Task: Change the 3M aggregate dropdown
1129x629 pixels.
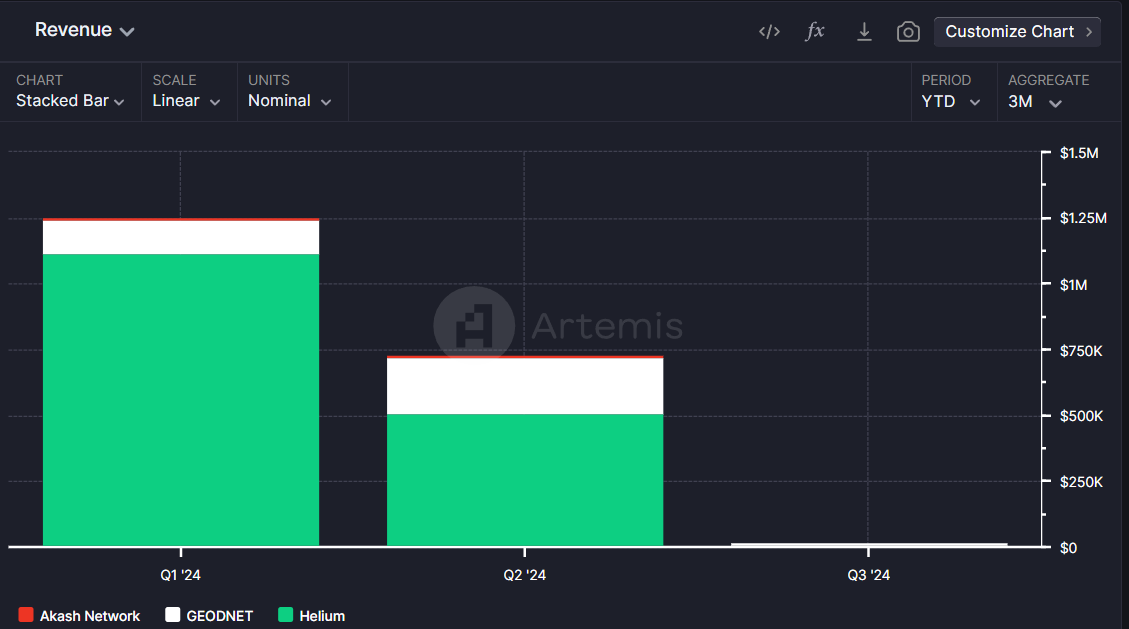Action: 1035,101
